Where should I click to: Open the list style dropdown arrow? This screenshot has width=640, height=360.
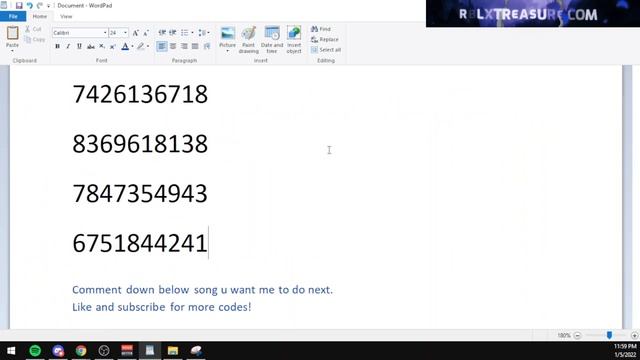pyautogui.click(x=192, y=33)
